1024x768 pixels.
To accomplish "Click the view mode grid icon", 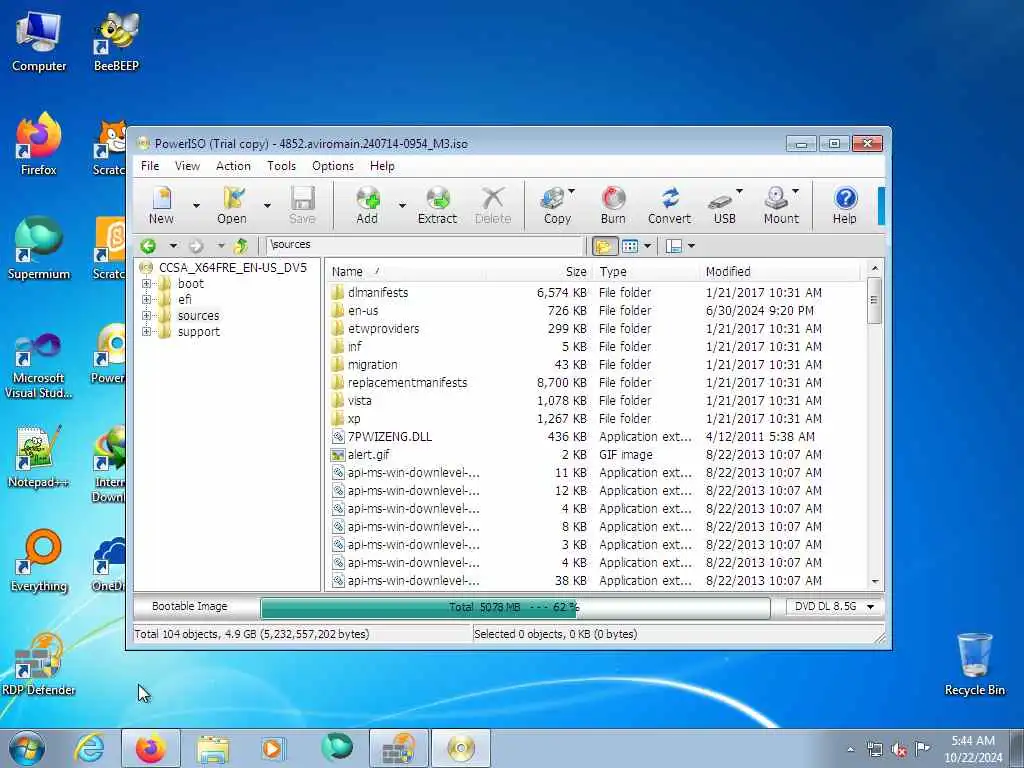I will 630,246.
